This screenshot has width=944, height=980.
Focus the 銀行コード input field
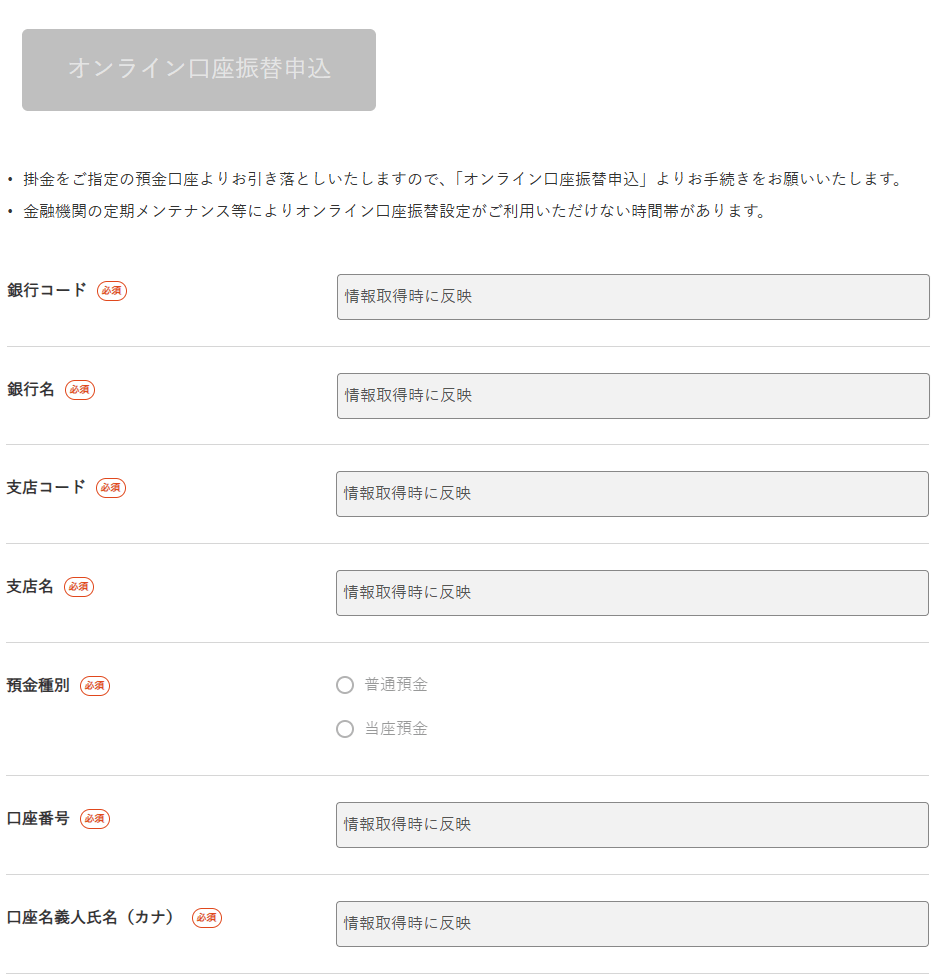pyautogui.click(x=632, y=297)
